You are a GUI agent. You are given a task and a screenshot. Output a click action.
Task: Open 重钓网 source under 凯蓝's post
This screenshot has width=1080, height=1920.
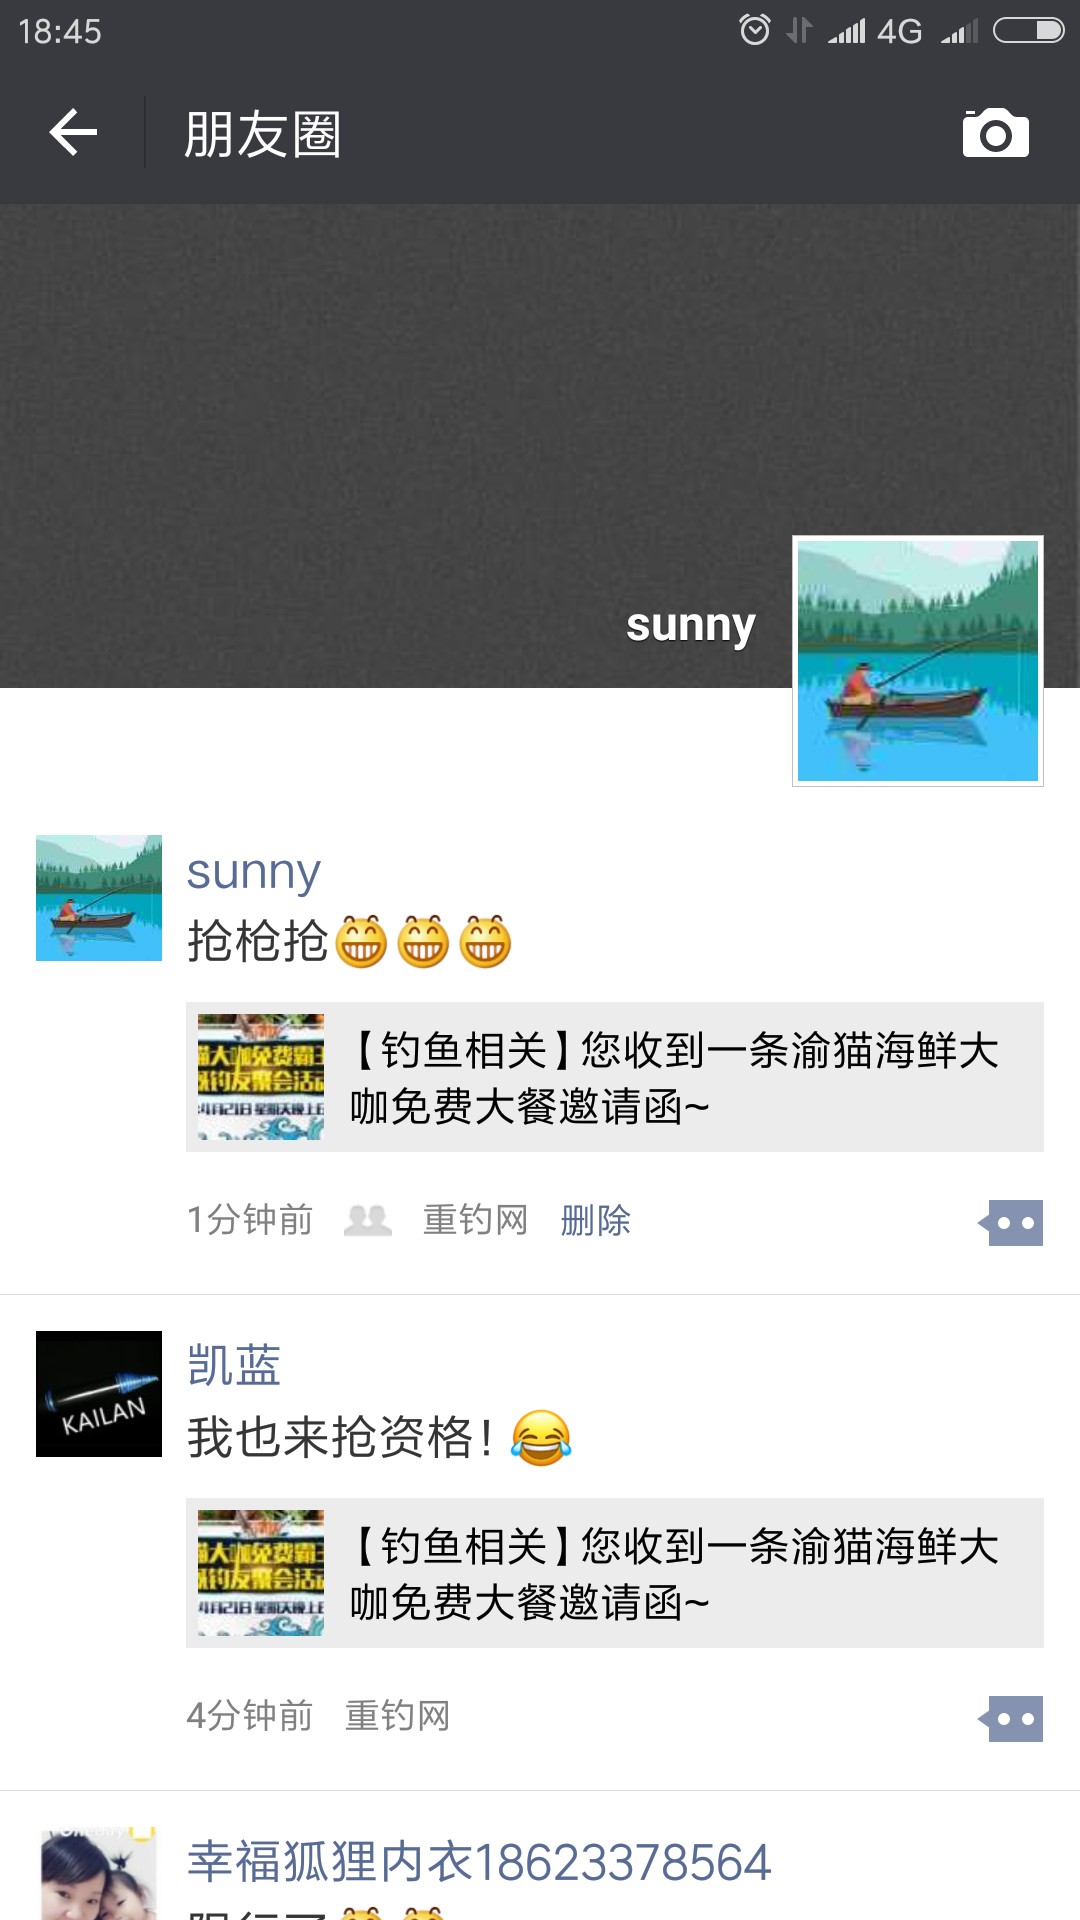pyautogui.click(x=397, y=1716)
